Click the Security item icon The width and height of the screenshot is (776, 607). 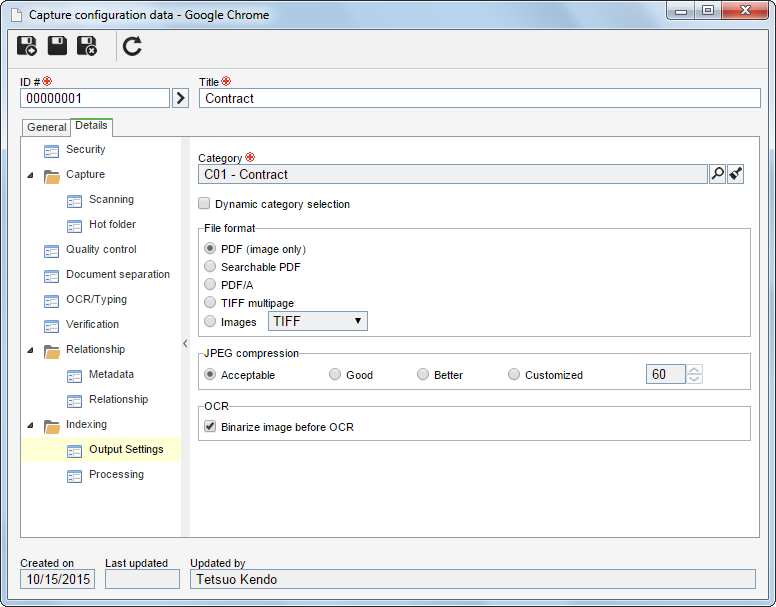tap(51, 151)
